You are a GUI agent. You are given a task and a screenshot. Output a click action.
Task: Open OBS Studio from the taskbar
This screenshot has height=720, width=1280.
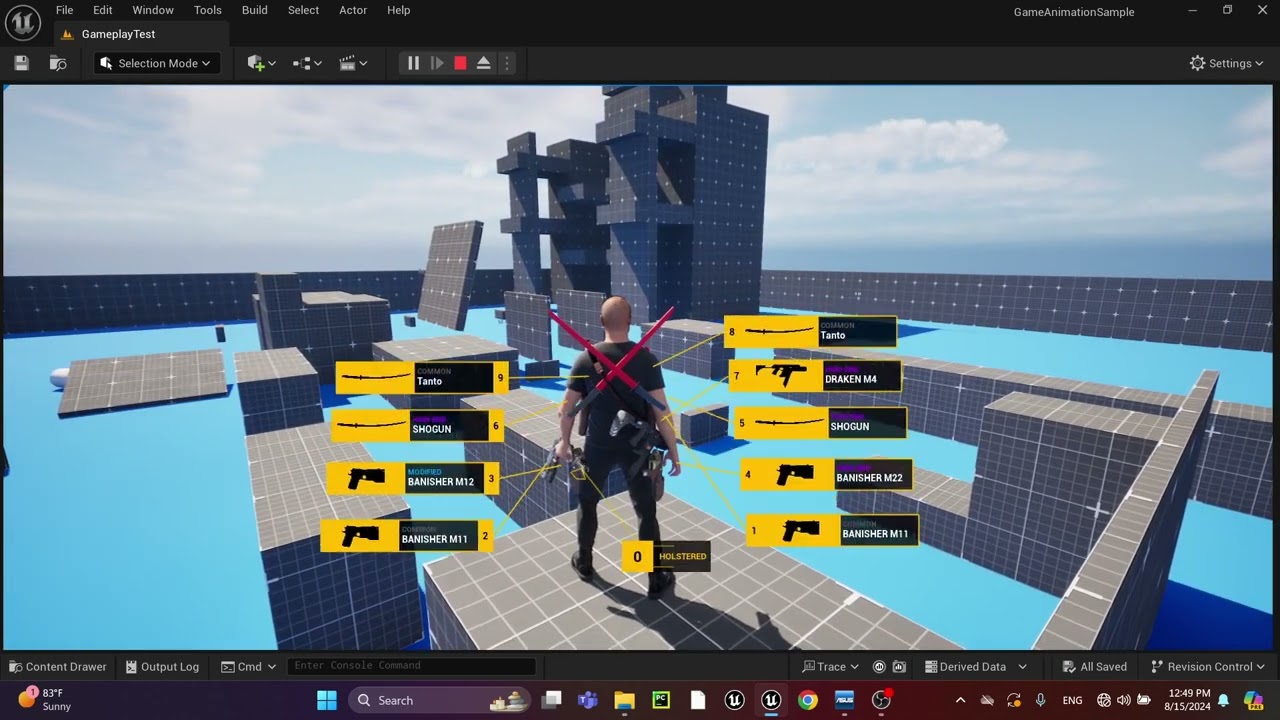881,700
